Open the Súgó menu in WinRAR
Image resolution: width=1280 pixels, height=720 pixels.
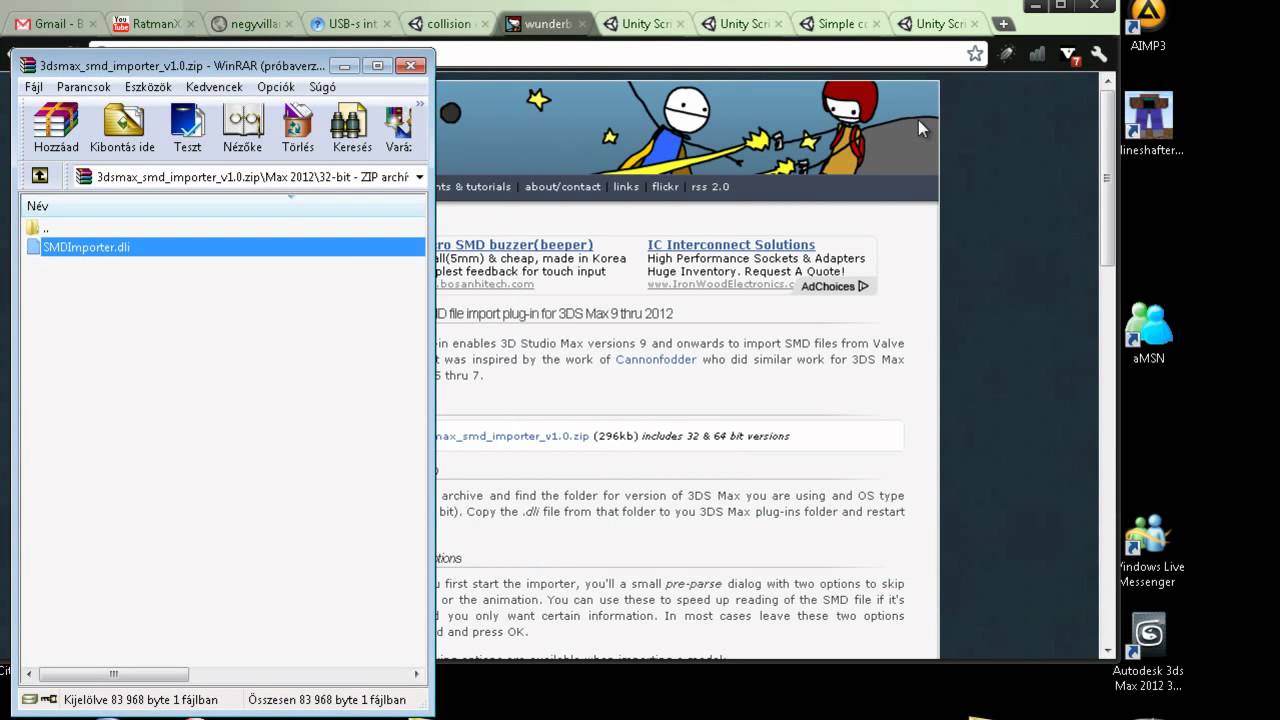pyautogui.click(x=322, y=87)
